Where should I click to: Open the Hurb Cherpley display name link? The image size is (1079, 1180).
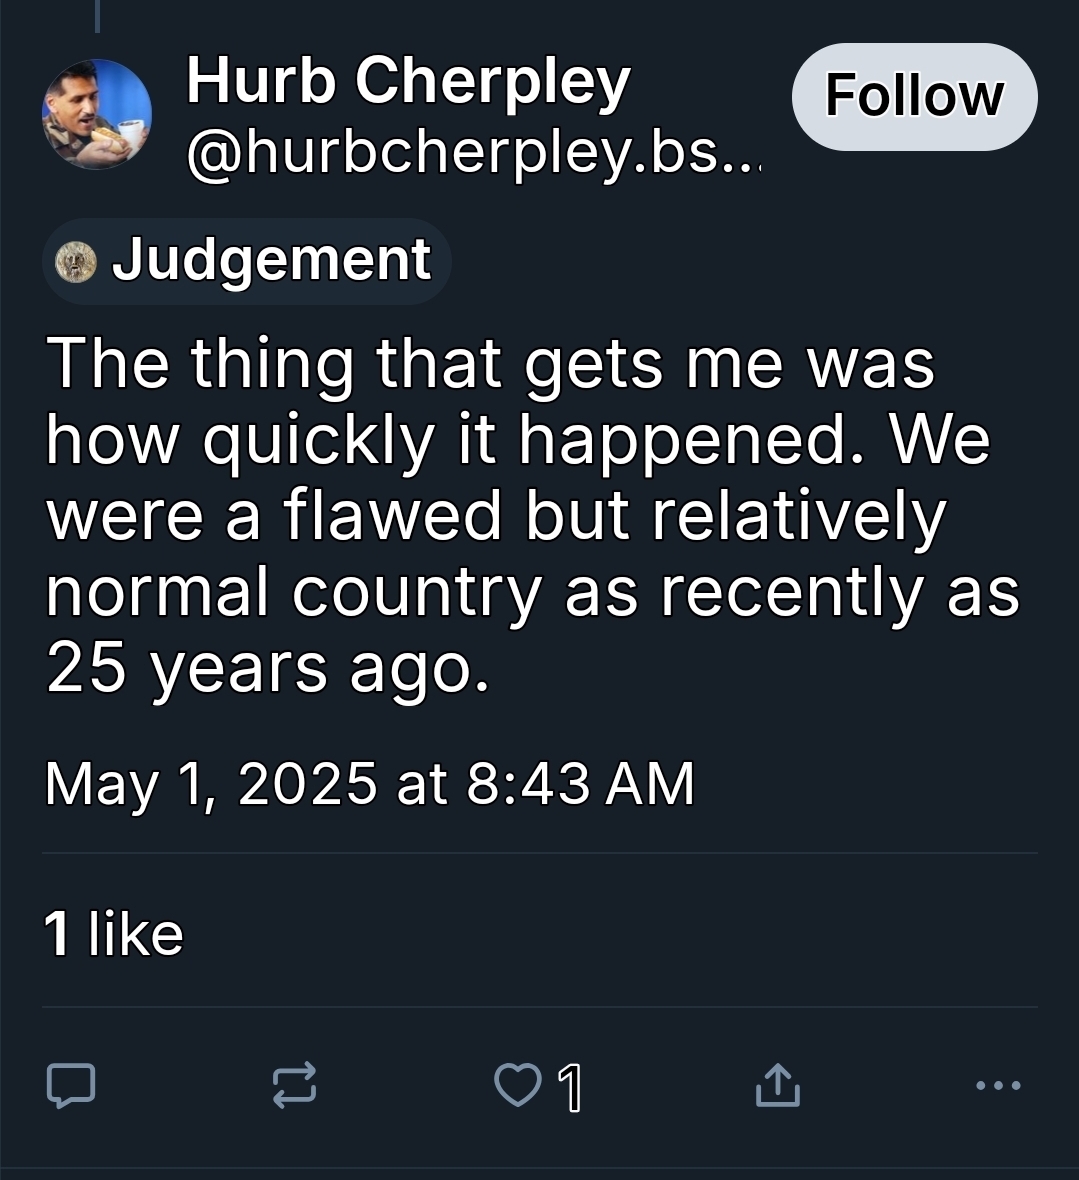pyautogui.click(x=408, y=80)
